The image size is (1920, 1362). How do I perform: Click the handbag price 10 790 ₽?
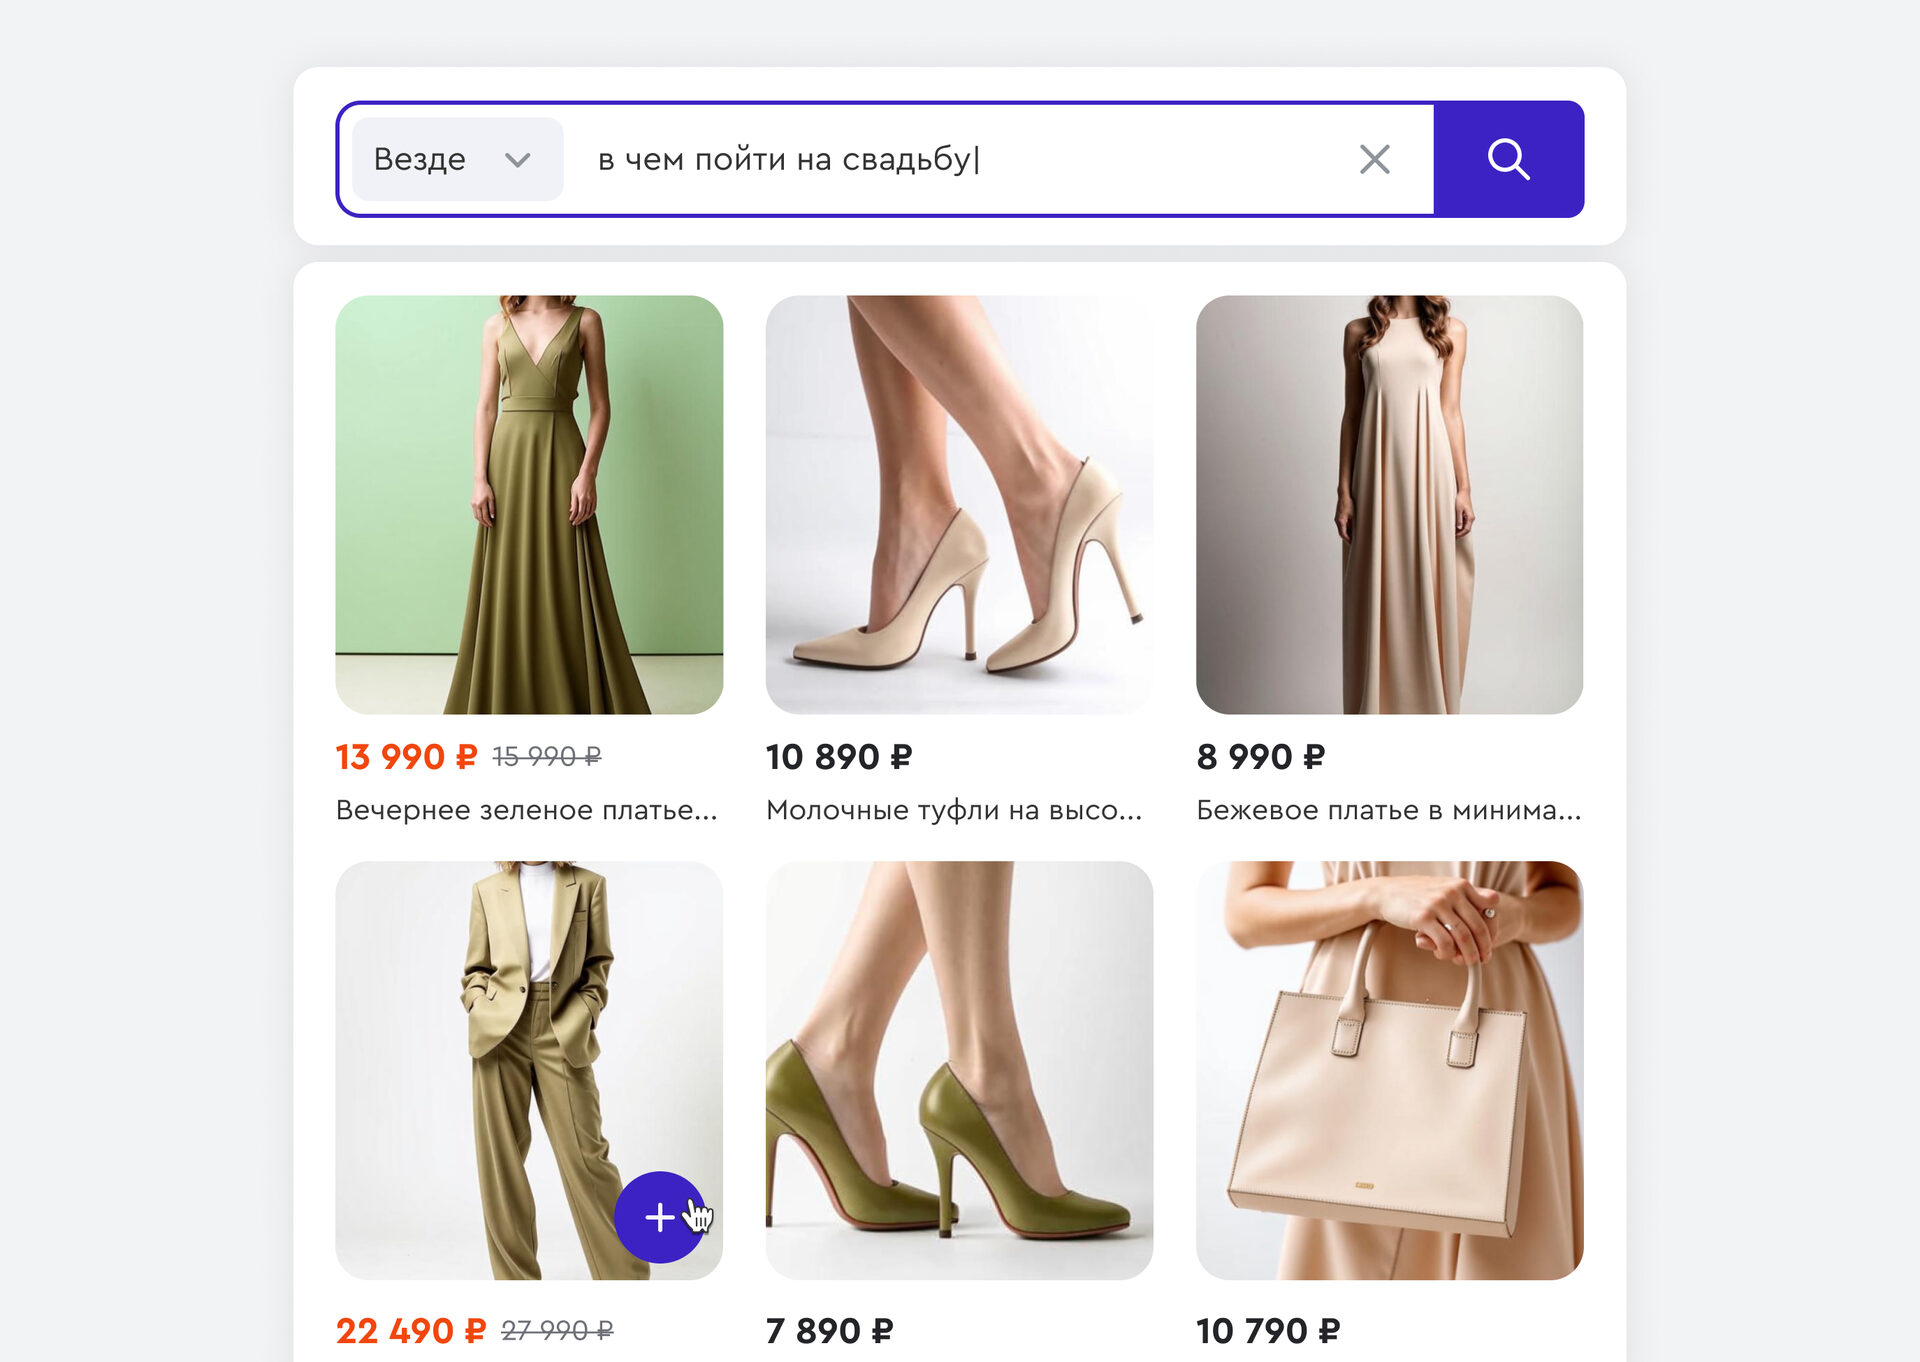click(x=1267, y=1331)
